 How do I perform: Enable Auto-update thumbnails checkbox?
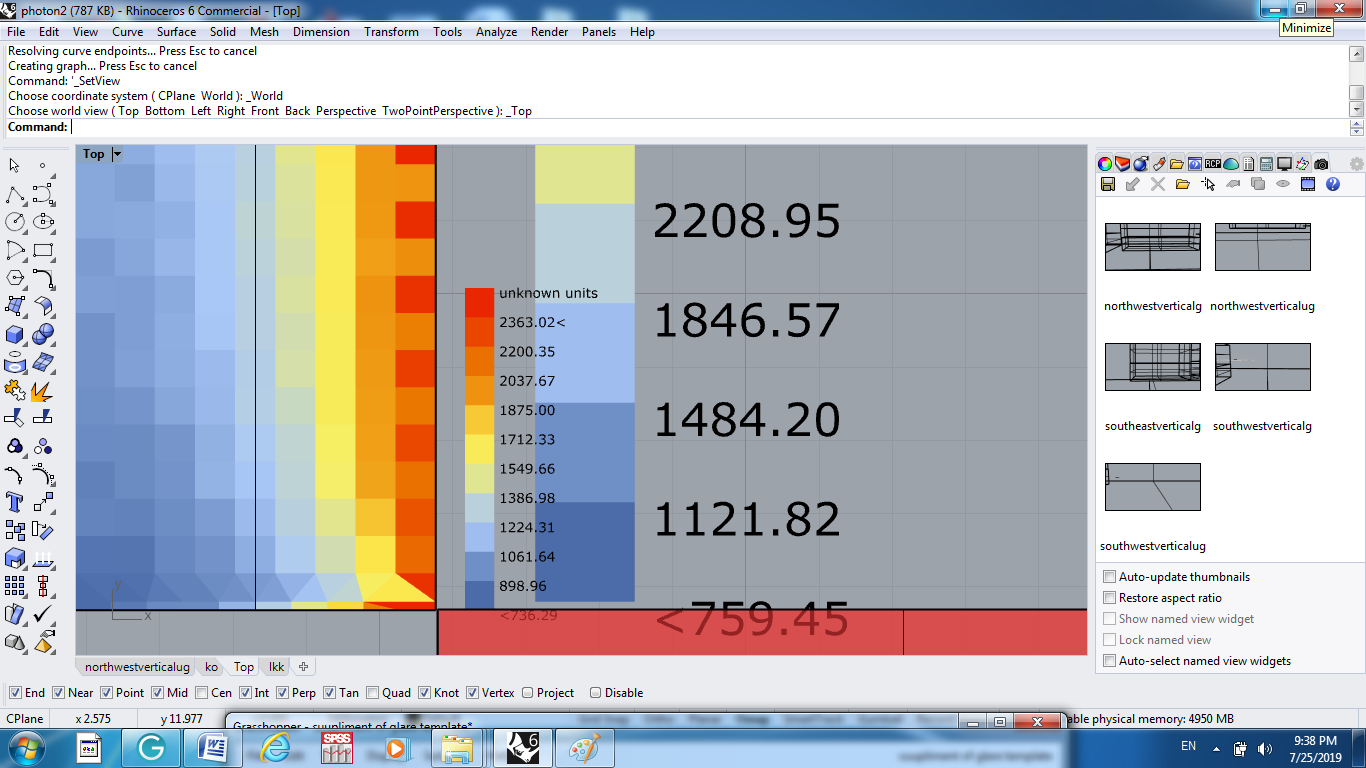1109,577
